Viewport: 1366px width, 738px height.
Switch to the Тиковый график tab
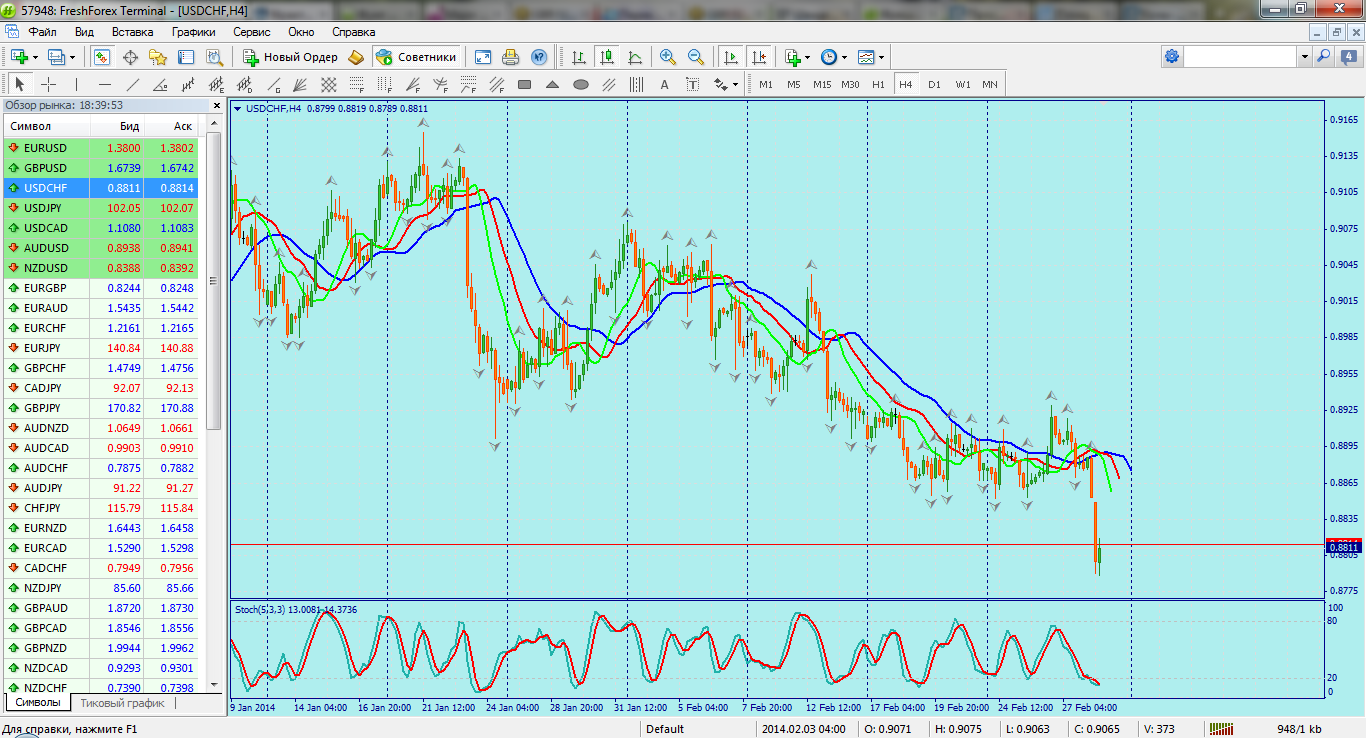tap(123, 703)
